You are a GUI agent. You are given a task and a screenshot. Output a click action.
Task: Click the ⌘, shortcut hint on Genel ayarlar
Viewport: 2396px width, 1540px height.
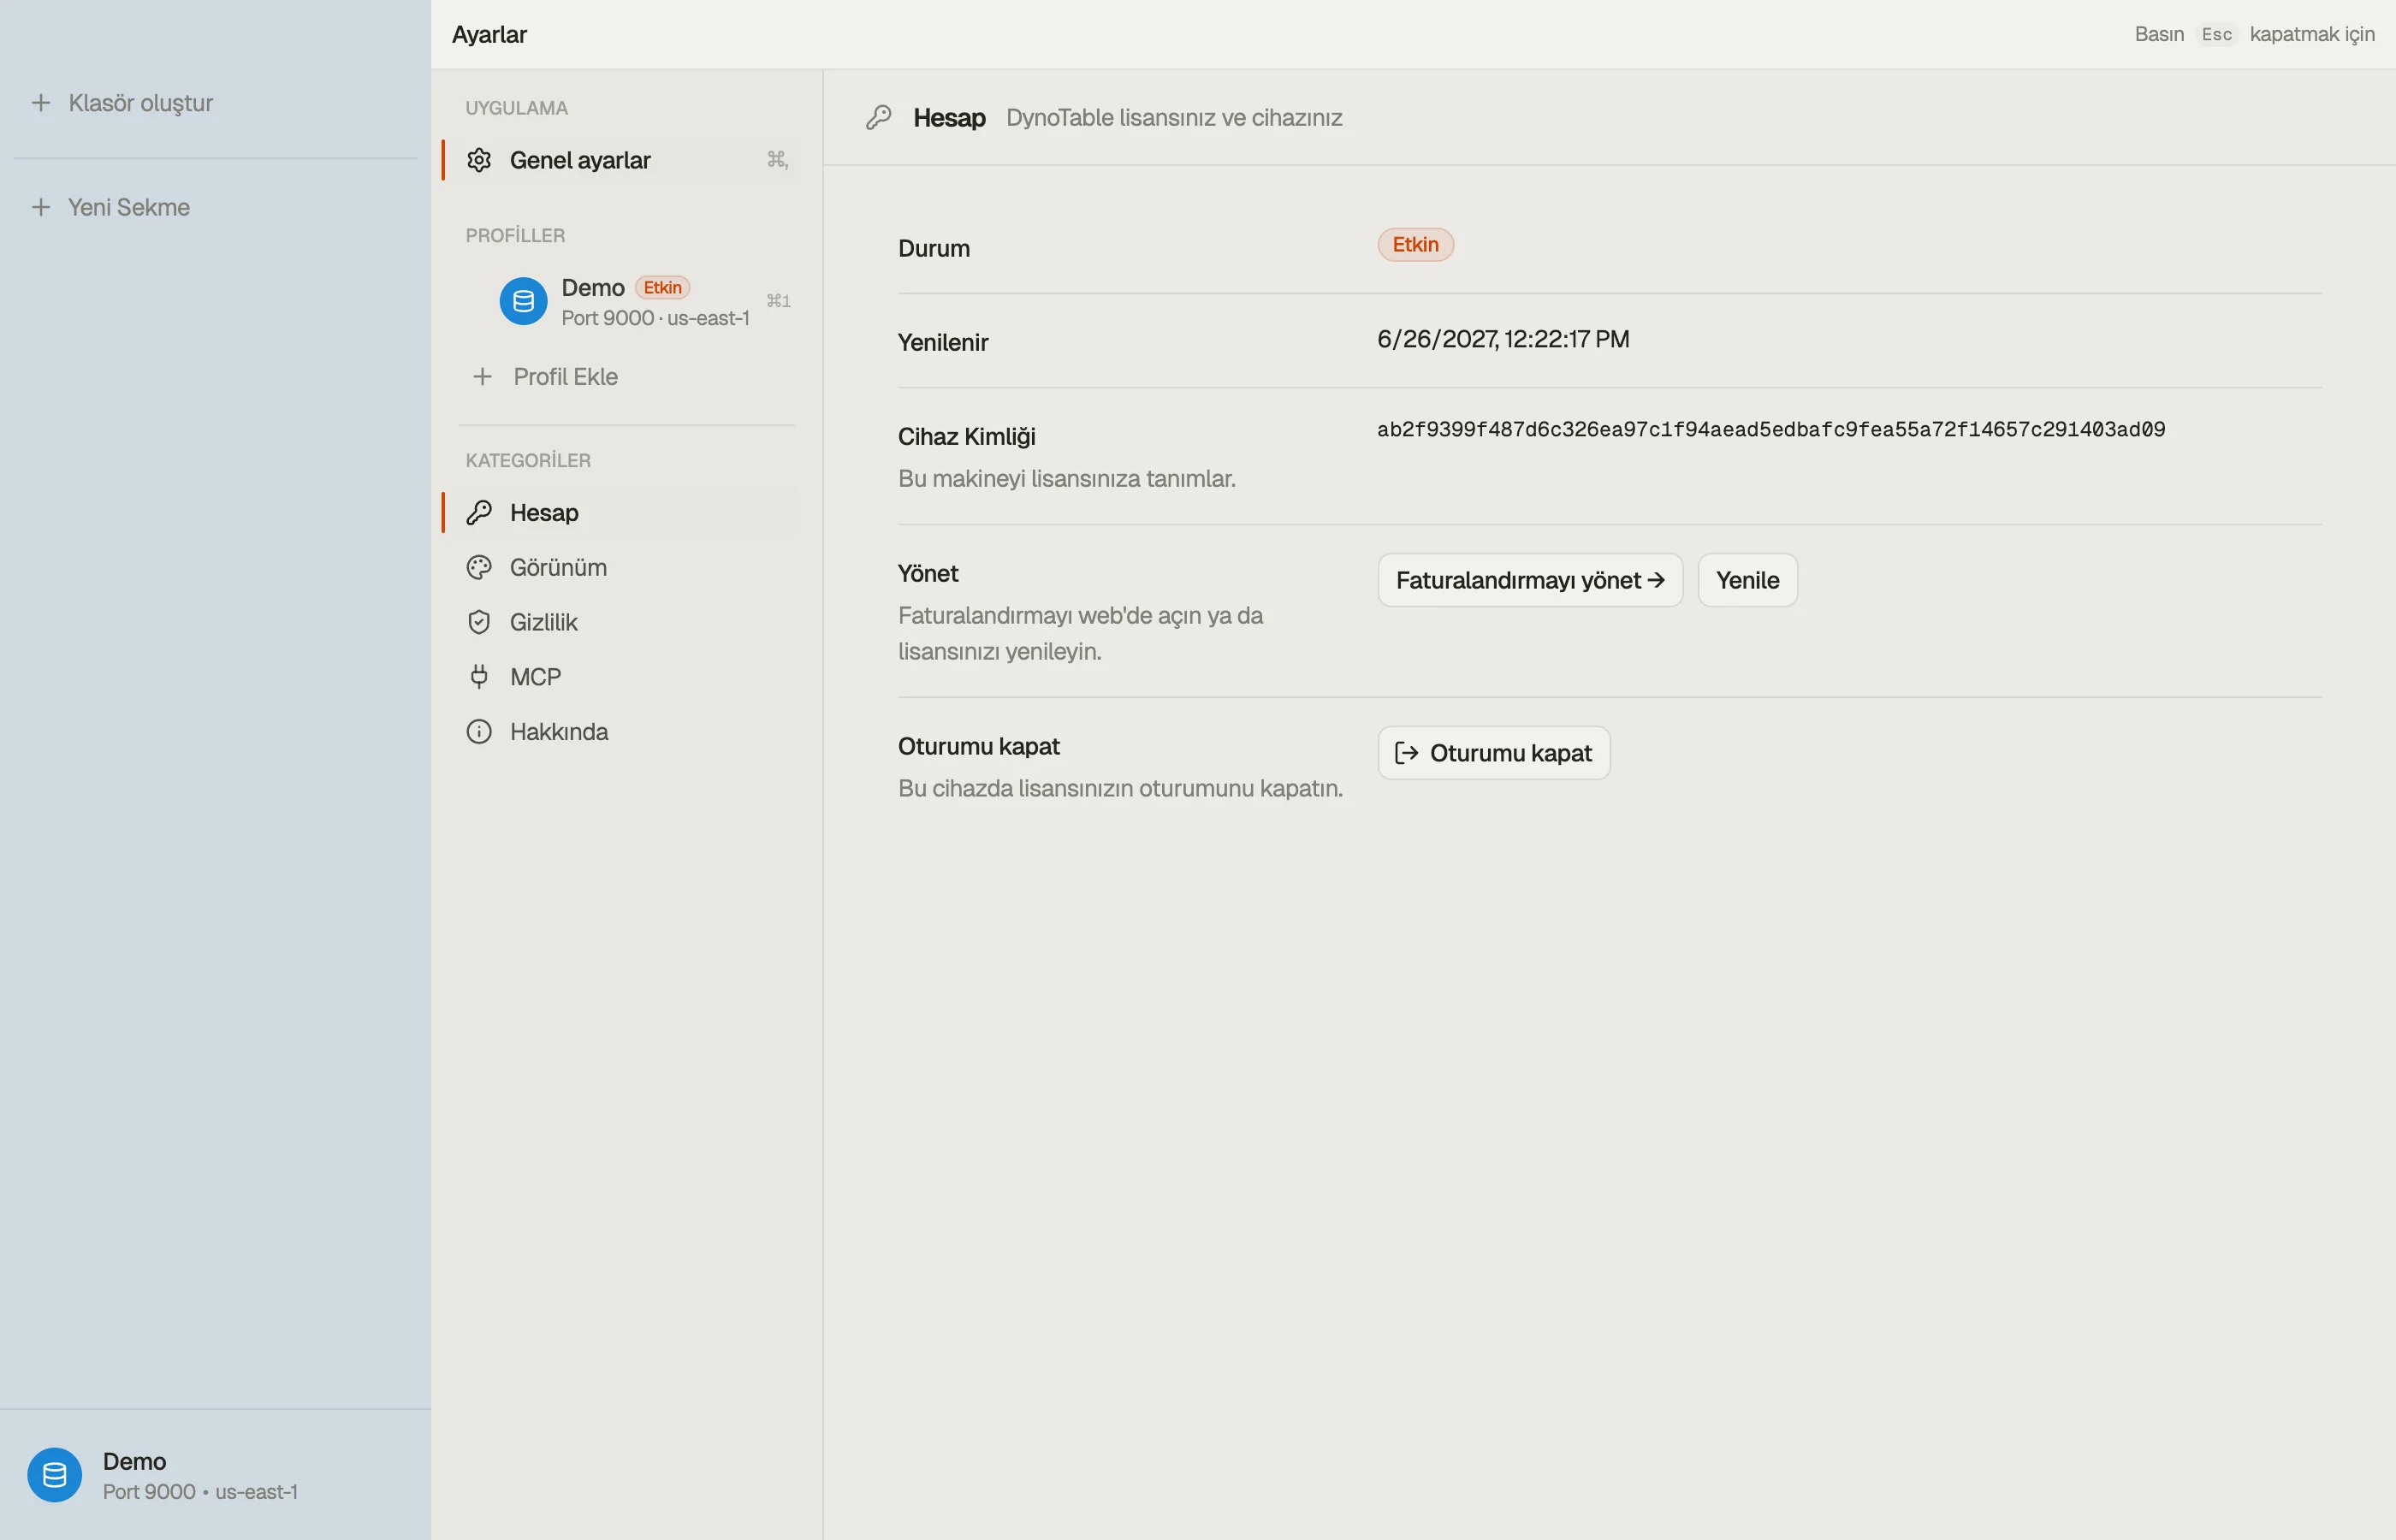pos(777,159)
